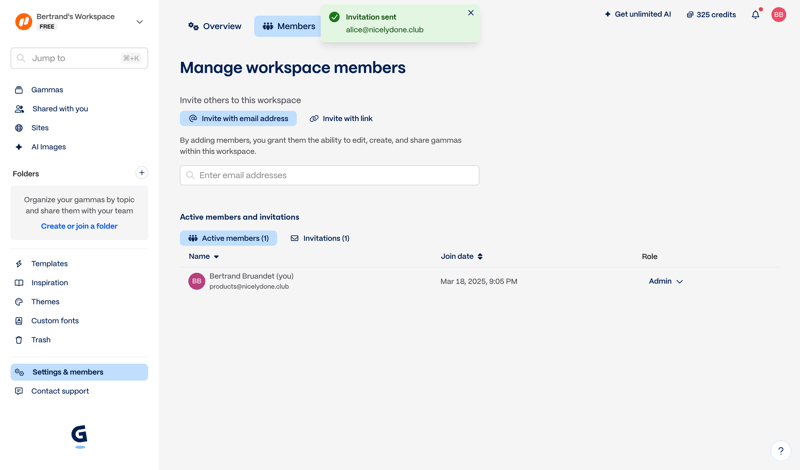The image size is (800, 470).
Task: Sort members by Name column
Action: click(204, 256)
